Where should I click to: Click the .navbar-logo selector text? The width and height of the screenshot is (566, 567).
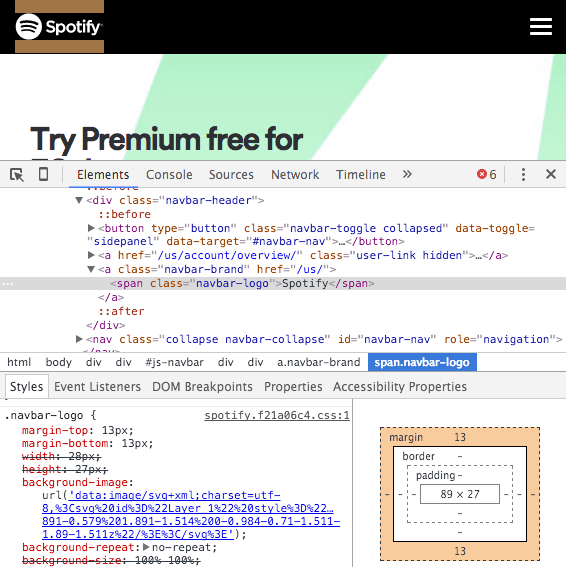point(44,415)
